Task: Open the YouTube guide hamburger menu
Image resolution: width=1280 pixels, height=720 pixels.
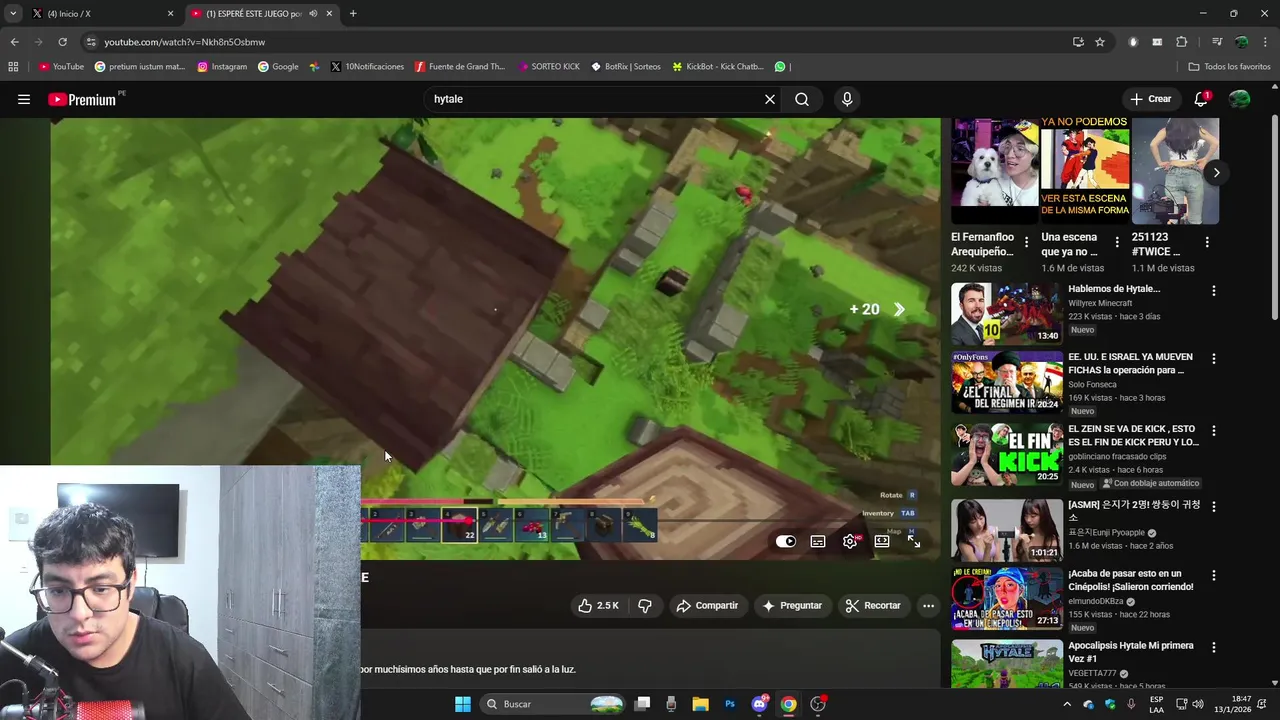Action: point(24,99)
